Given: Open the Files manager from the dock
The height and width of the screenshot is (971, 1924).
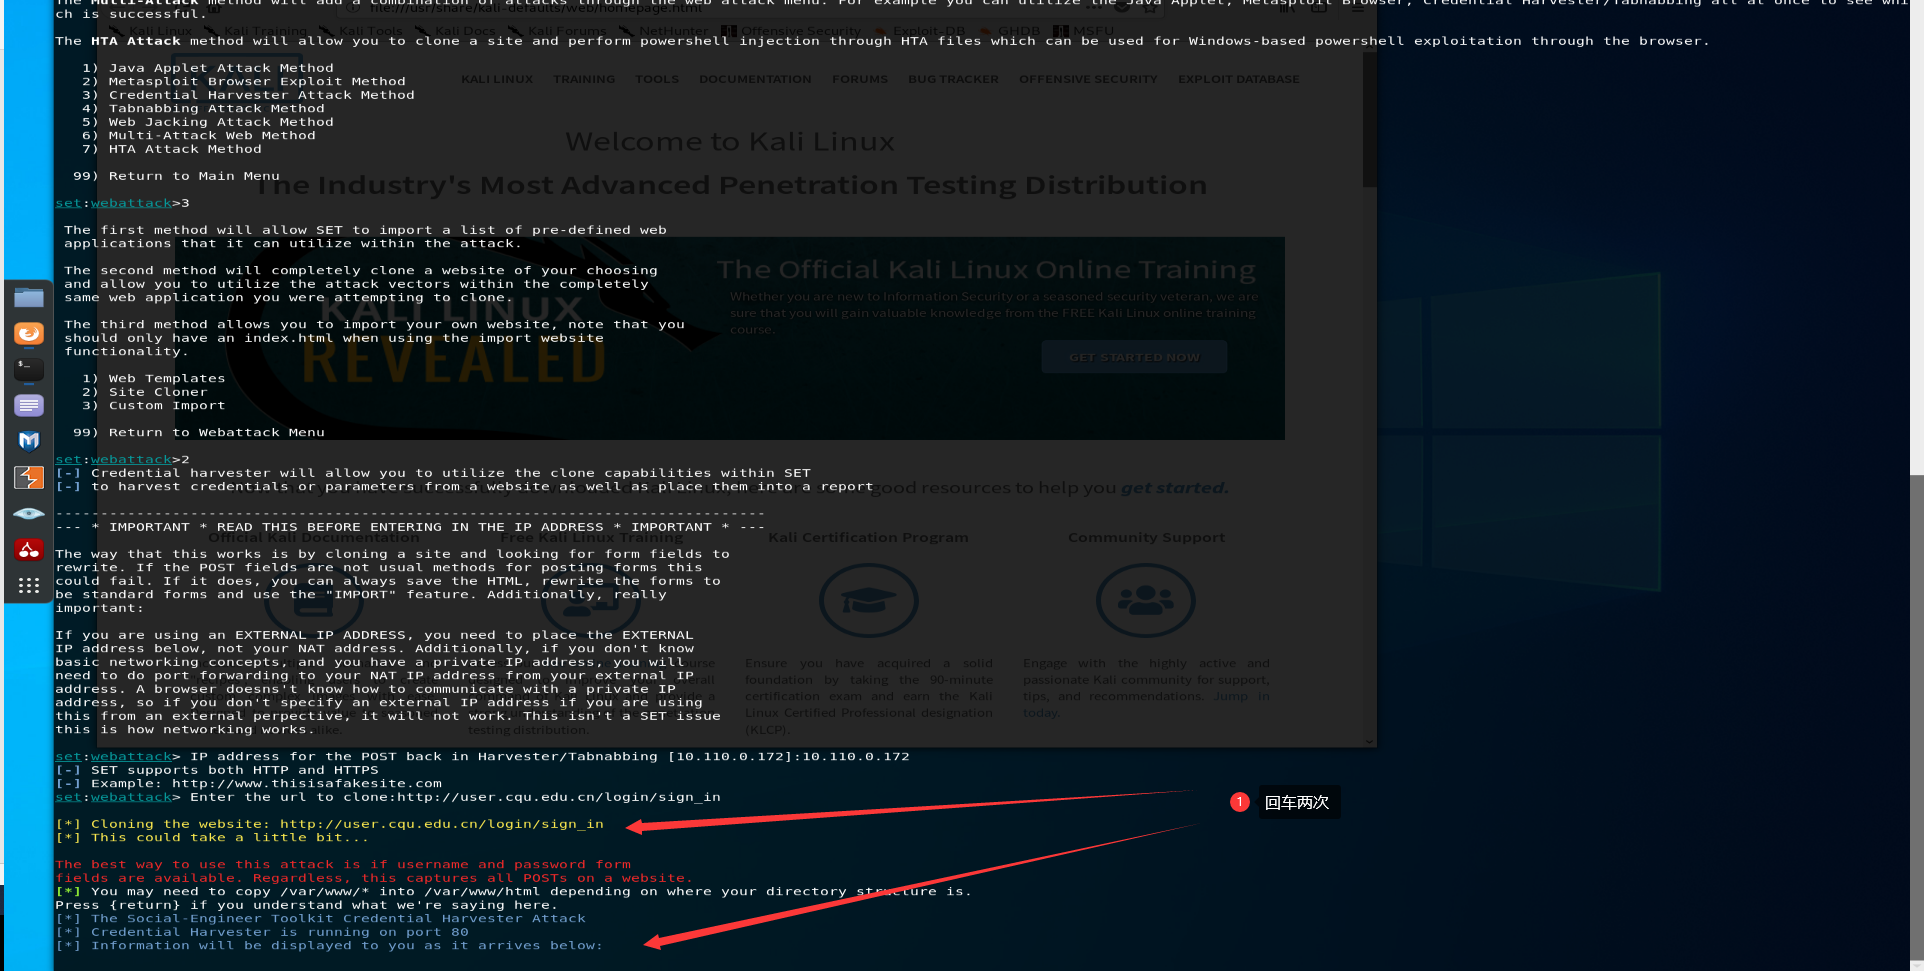Looking at the screenshot, I should point(29,298).
